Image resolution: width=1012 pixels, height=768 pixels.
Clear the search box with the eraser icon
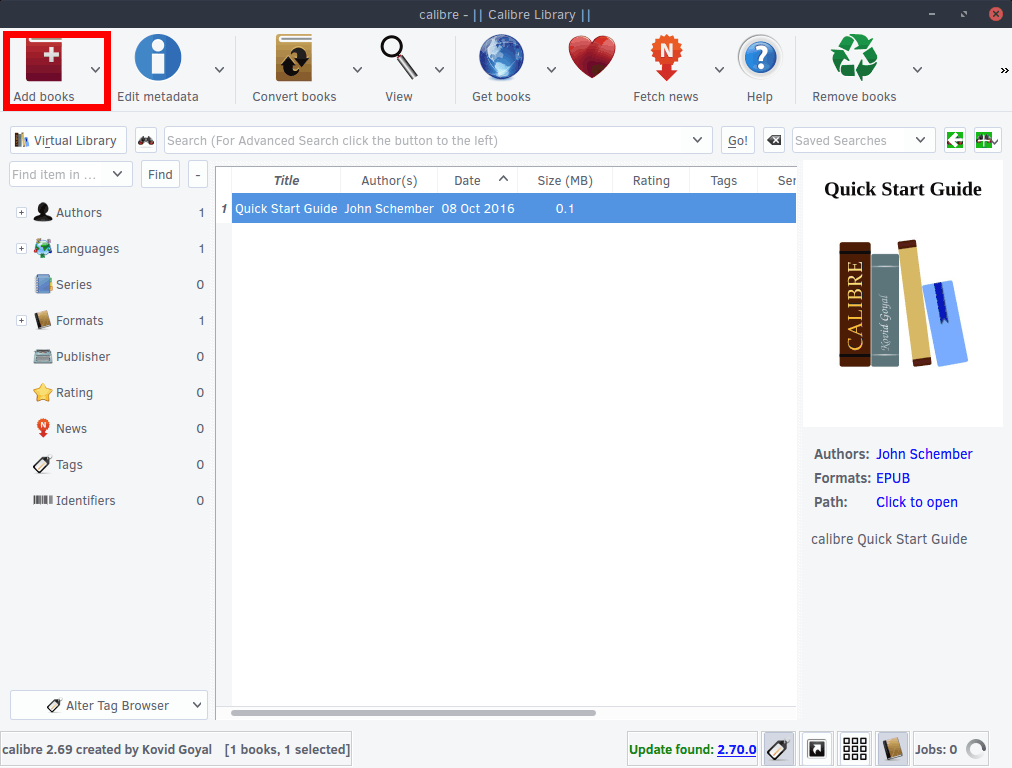[773, 140]
